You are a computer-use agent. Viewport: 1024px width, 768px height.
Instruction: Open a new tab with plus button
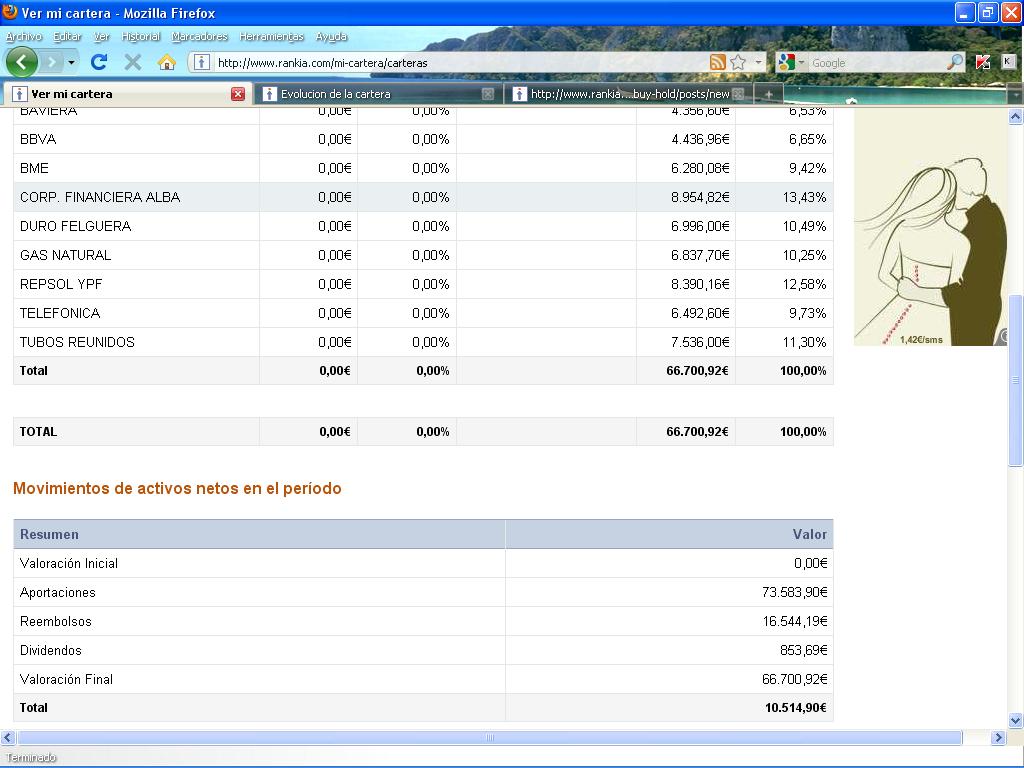[768, 94]
